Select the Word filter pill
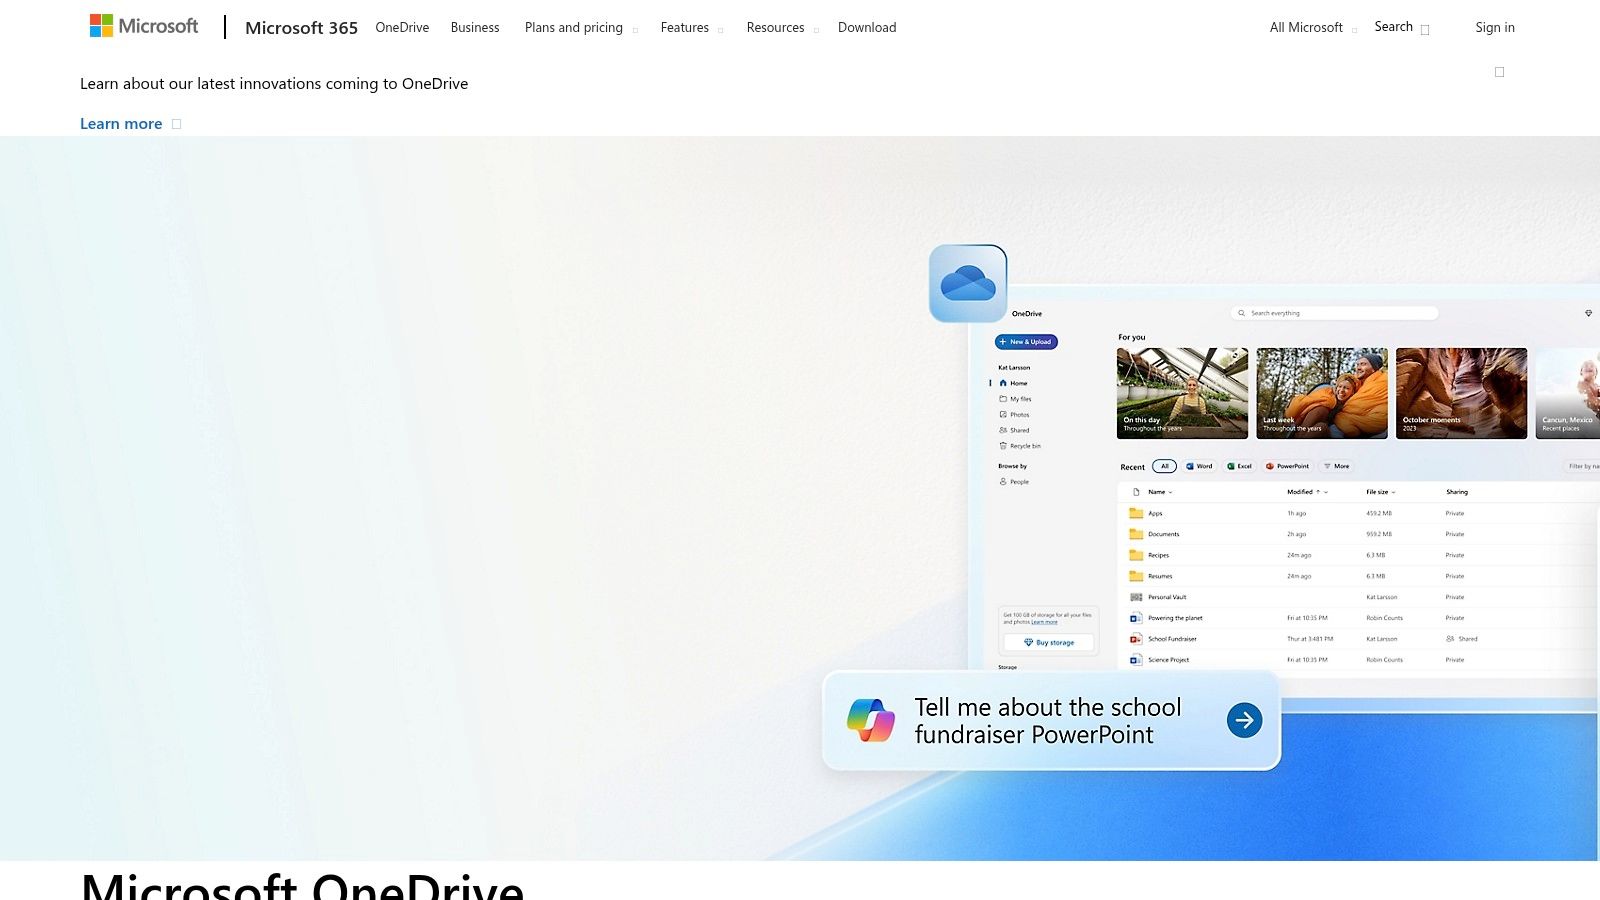1600x900 pixels. (x=1199, y=466)
